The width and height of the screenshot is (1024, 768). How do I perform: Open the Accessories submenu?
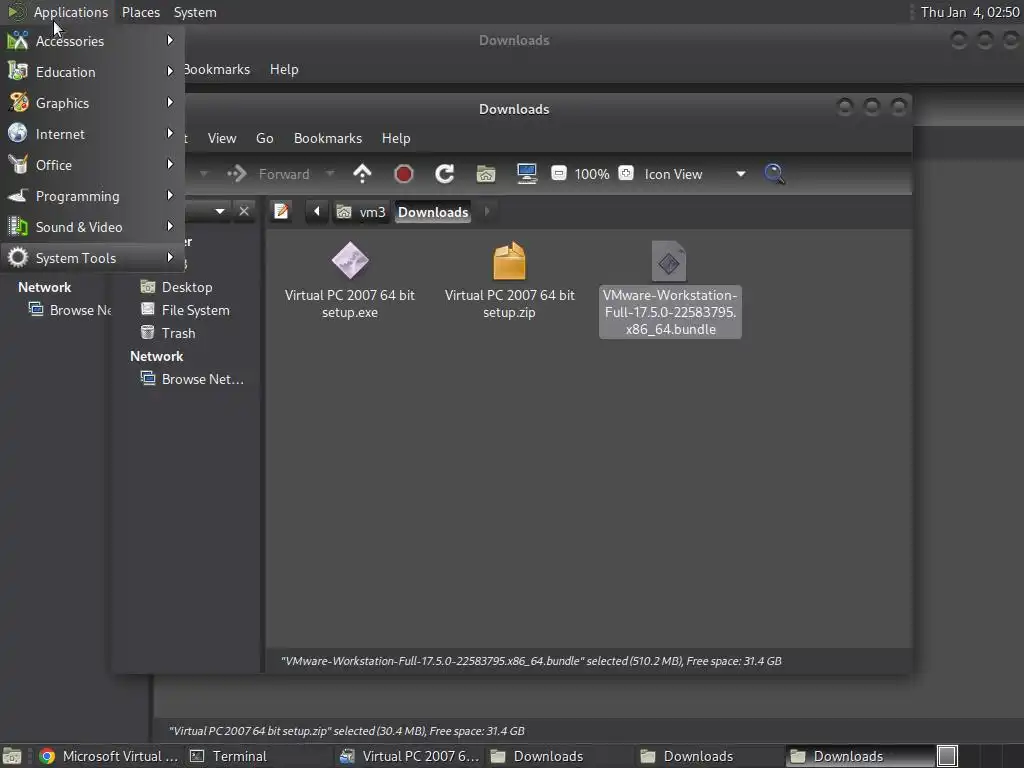(x=92, y=40)
